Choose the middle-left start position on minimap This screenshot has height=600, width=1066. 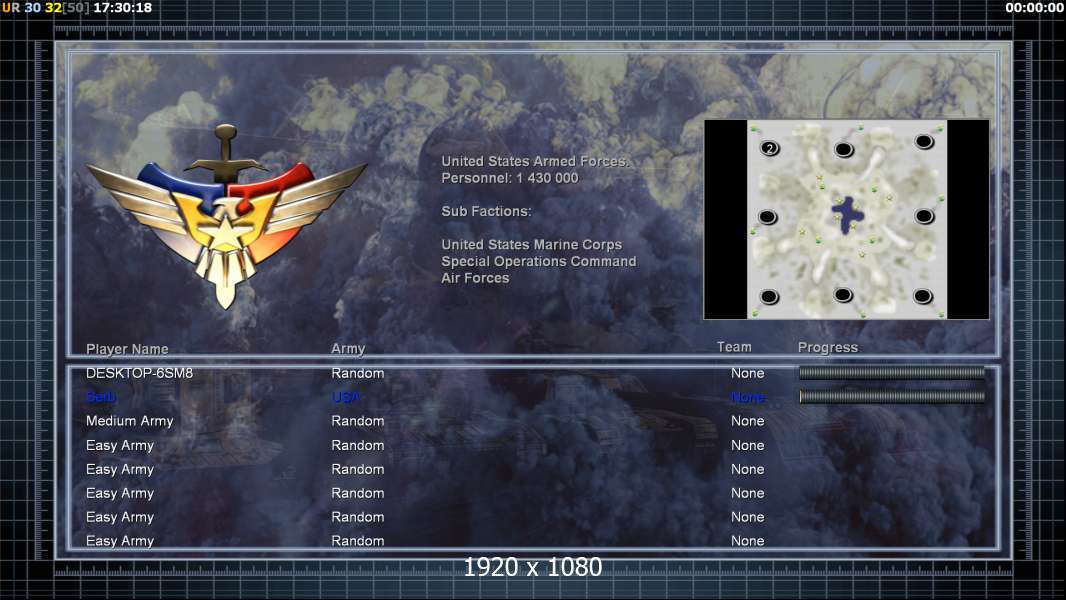pyautogui.click(x=768, y=217)
